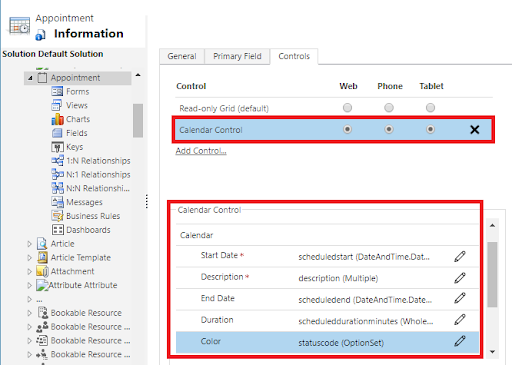Select the Color property row
The width and height of the screenshot is (512, 365).
click(327, 342)
